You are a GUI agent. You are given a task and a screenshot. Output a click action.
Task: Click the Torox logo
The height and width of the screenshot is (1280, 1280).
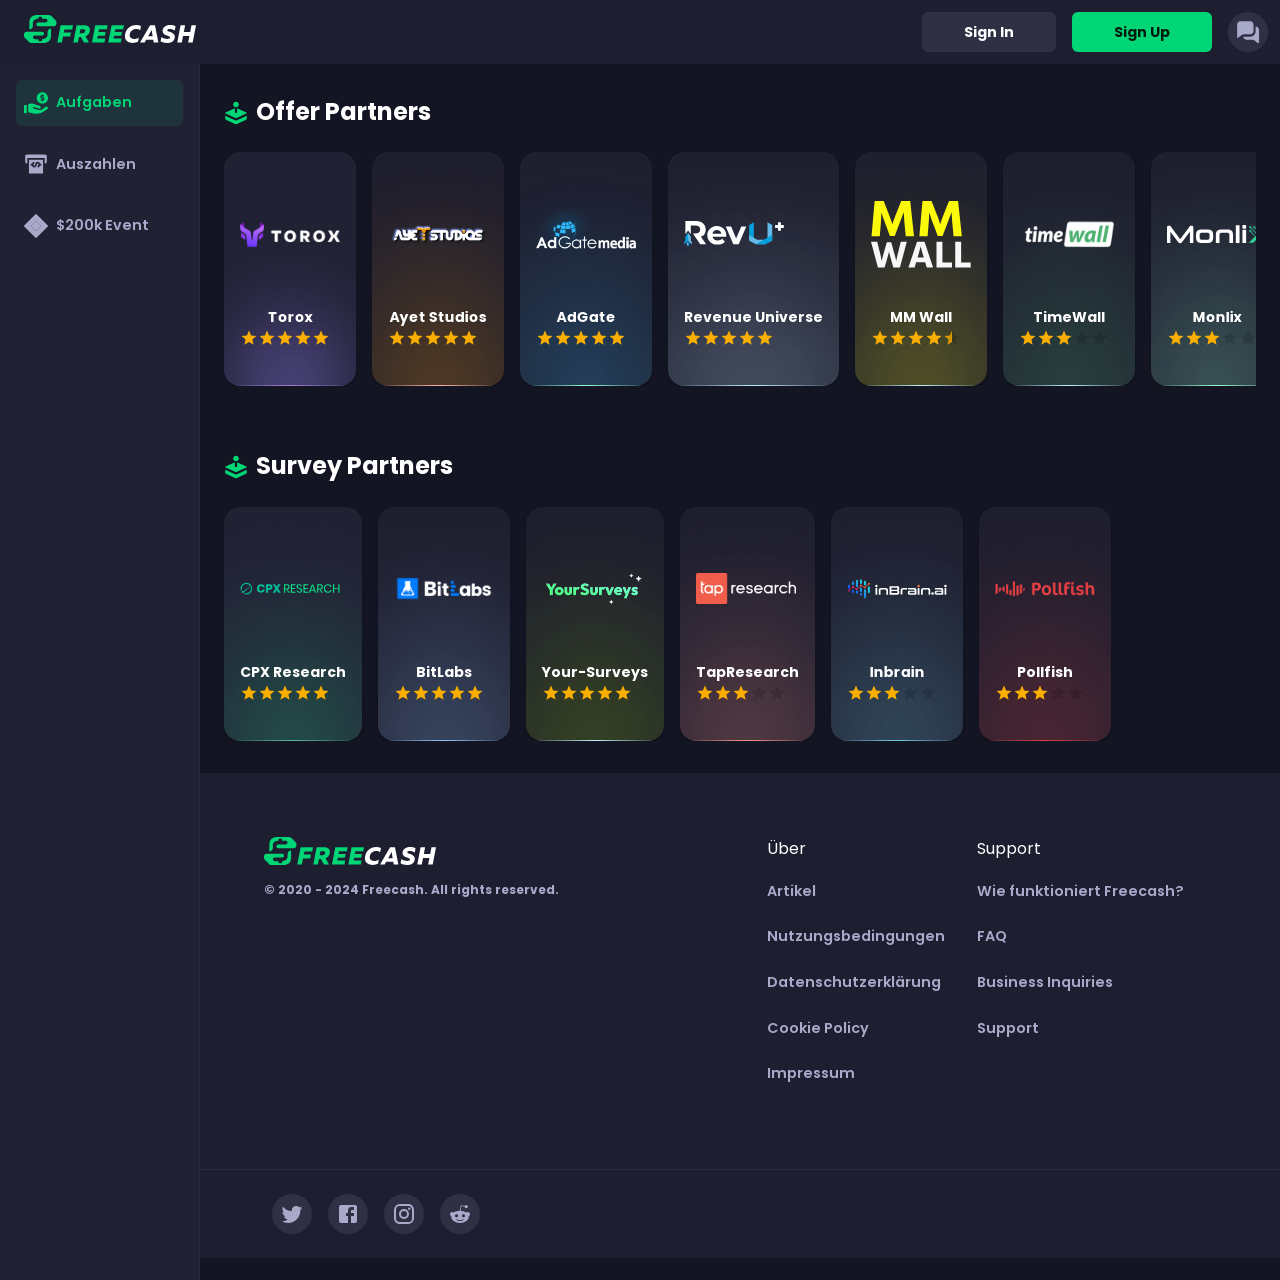(x=290, y=235)
